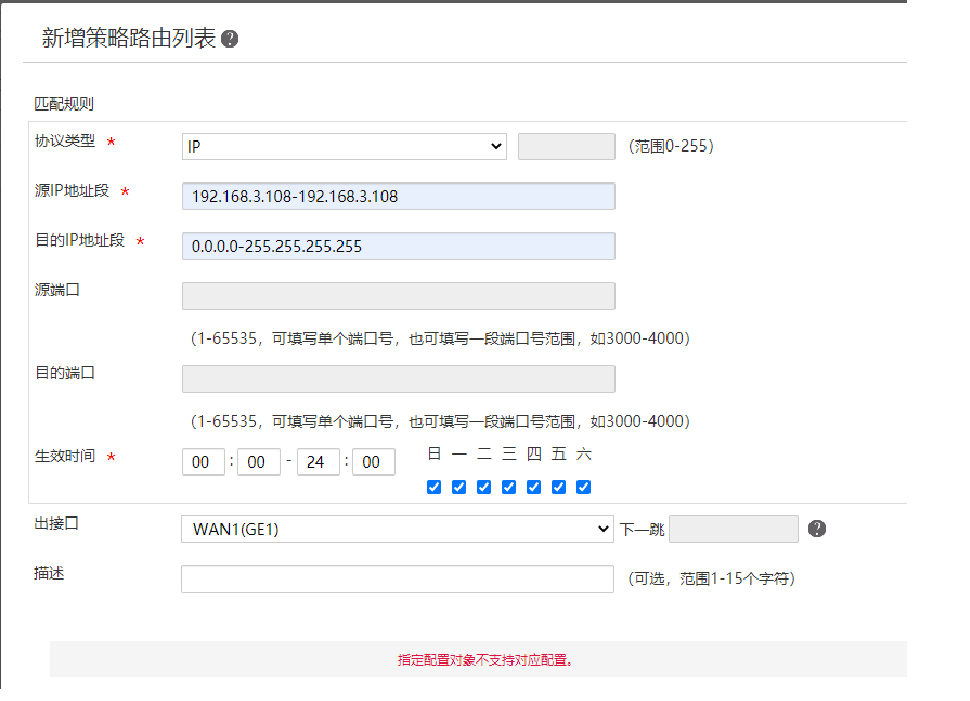This screenshot has height=701, width=970.
Task: Click the 描述 description input field
Action: pyautogui.click(x=397, y=579)
